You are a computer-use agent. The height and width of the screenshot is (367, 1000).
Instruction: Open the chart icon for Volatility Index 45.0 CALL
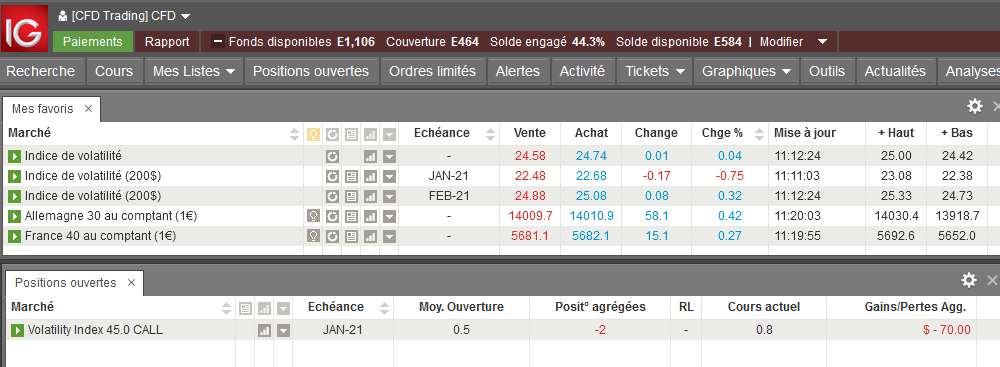(x=264, y=330)
